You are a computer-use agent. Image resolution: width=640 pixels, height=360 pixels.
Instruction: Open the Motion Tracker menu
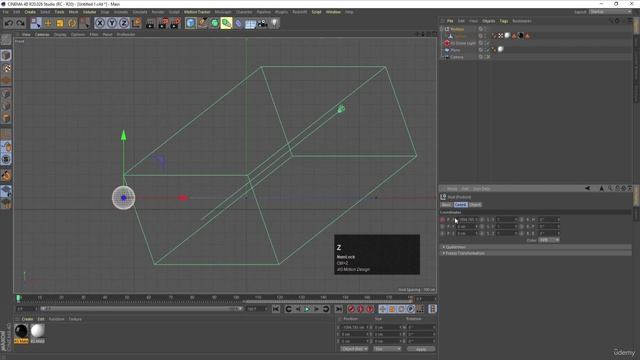[197, 12]
